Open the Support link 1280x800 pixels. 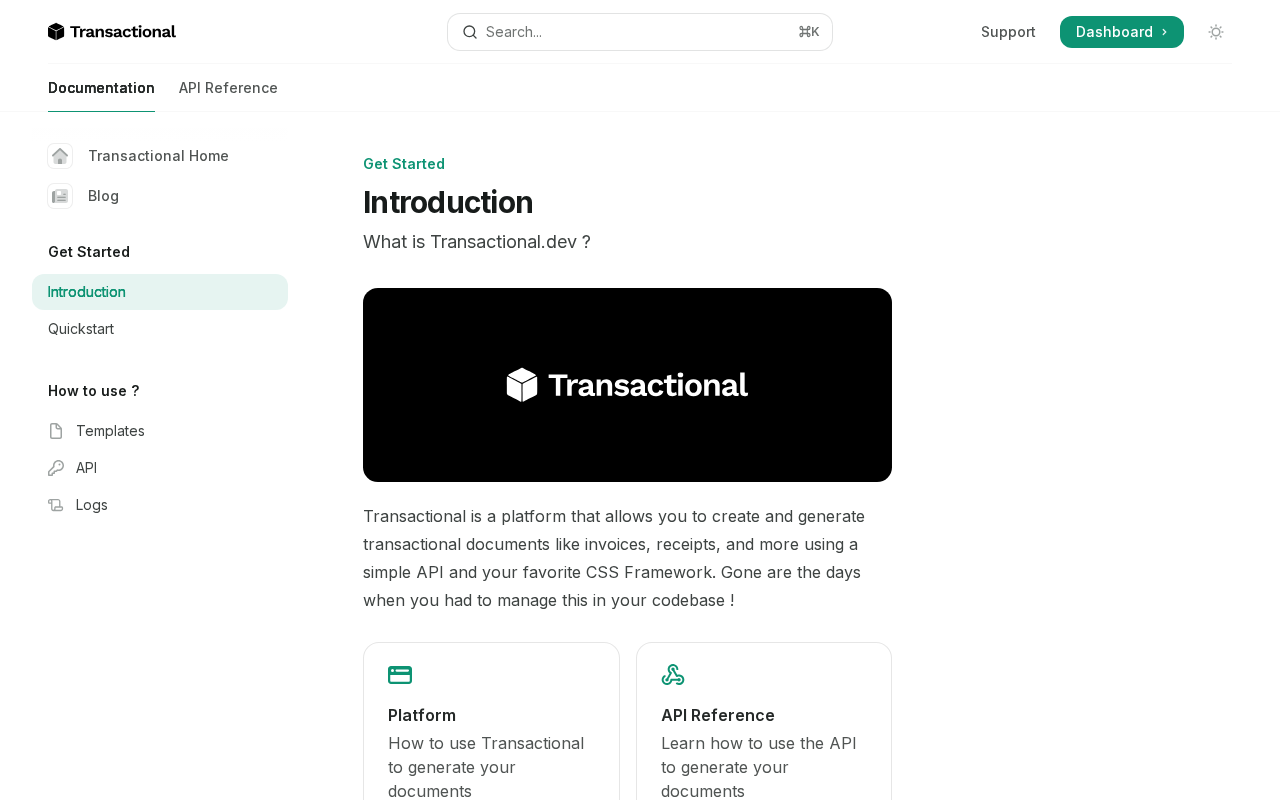[x=1008, y=32]
